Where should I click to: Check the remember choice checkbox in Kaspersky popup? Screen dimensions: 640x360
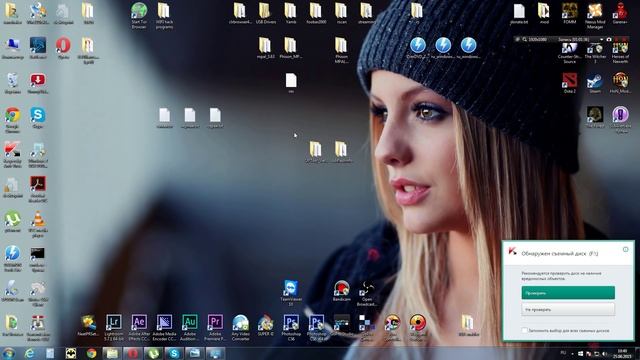click(x=524, y=330)
